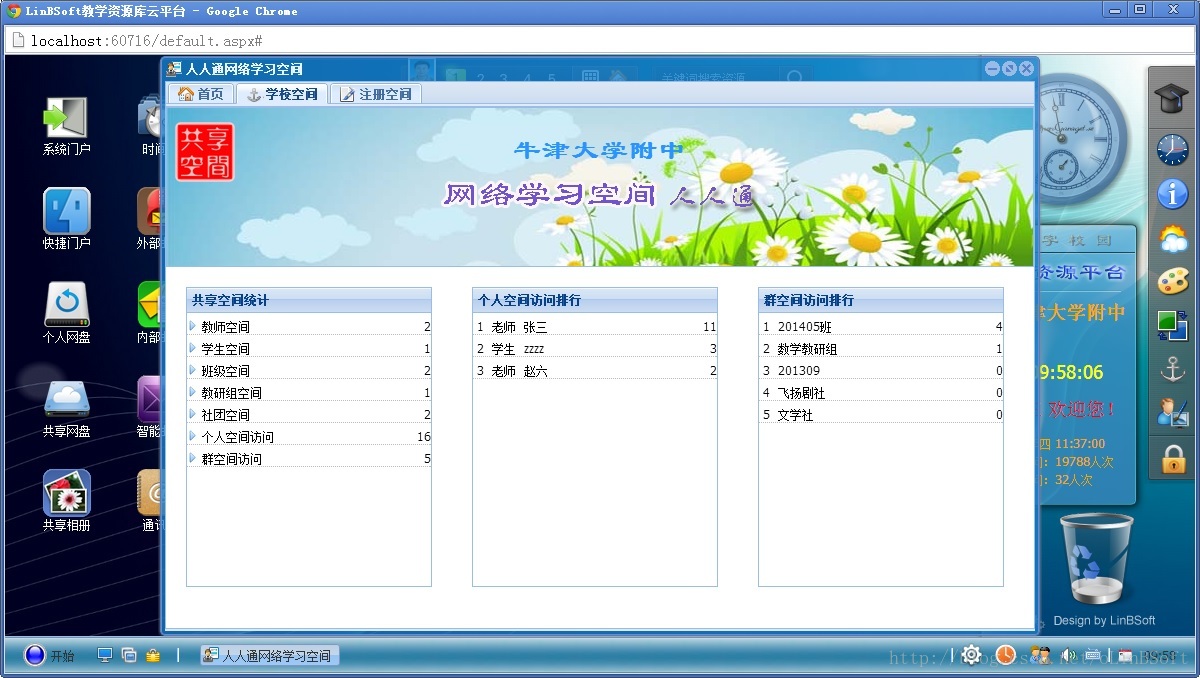Expand the 社团空间 row triangle

(192, 414)
